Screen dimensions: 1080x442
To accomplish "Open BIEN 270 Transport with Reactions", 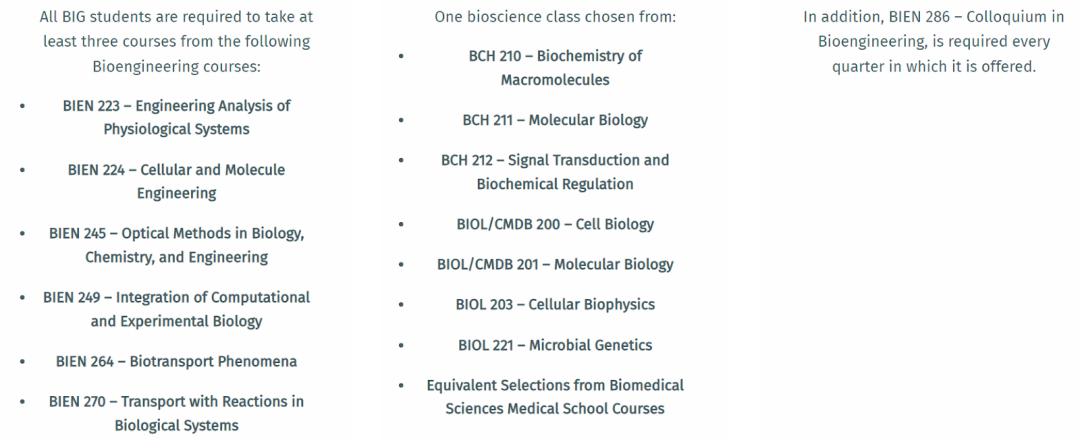I will coord(176,413).
